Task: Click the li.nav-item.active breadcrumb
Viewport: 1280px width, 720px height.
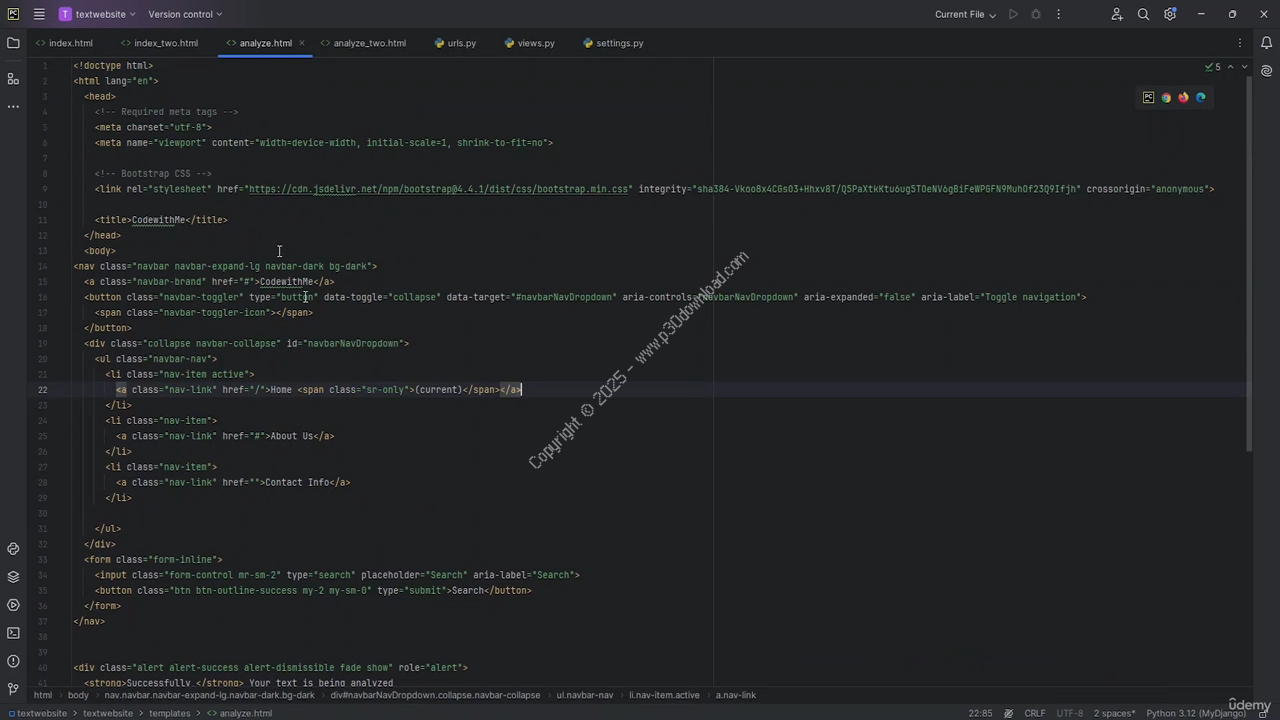Action: coord(664,695)
